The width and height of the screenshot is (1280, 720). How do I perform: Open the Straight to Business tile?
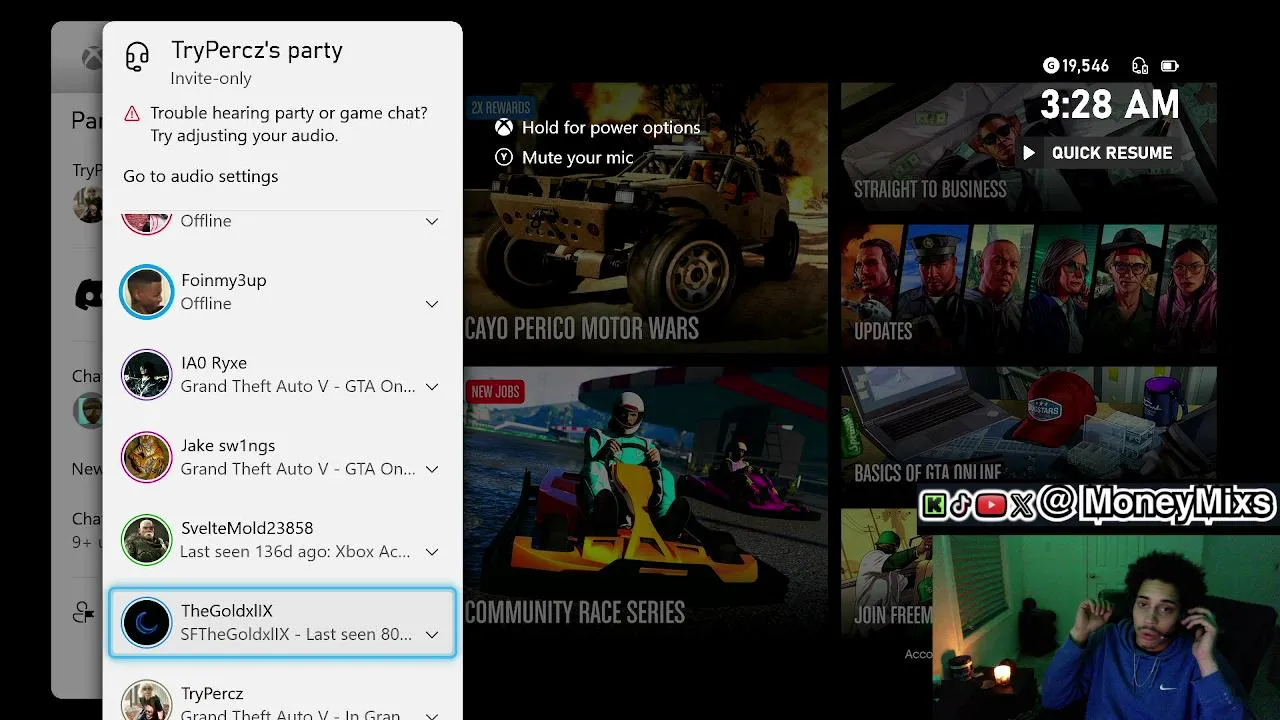click(1029, 147)
